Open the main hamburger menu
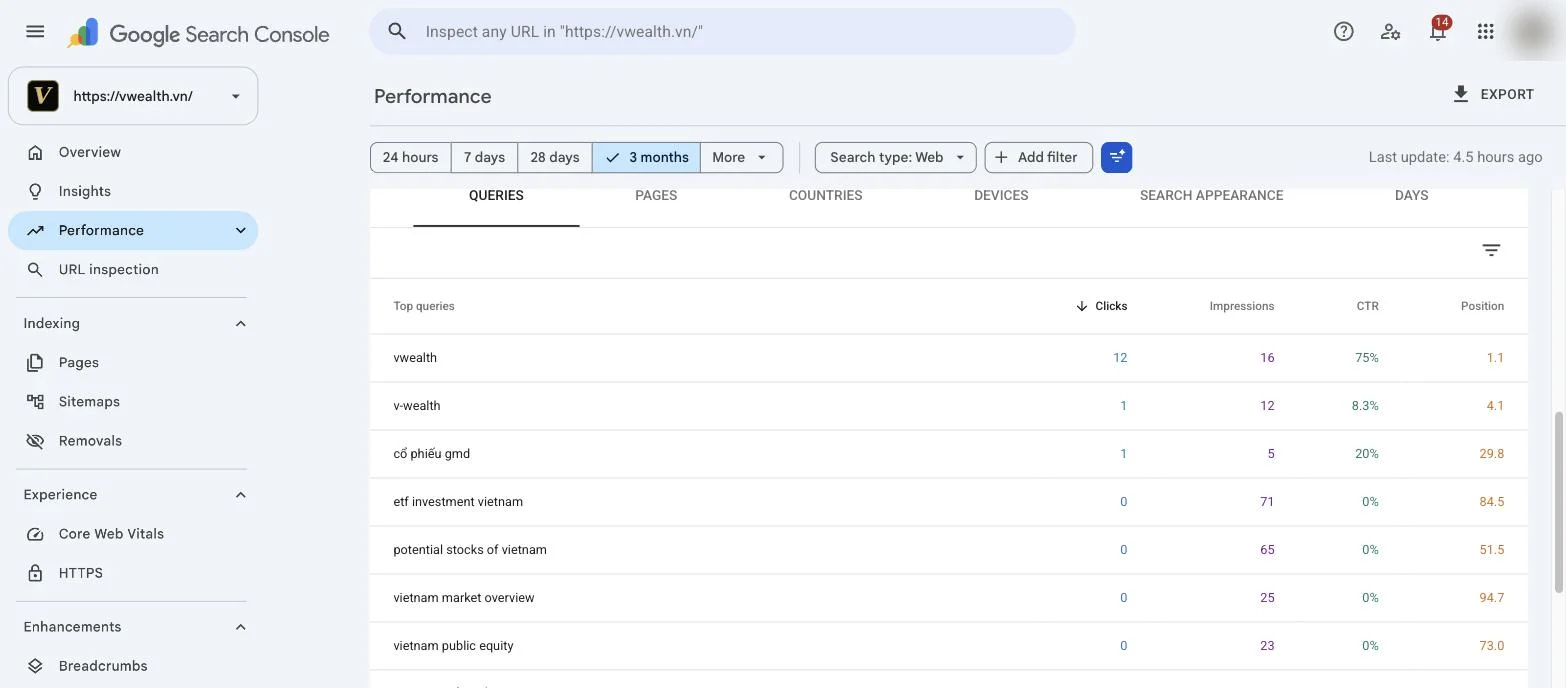 tap(35, 31)
